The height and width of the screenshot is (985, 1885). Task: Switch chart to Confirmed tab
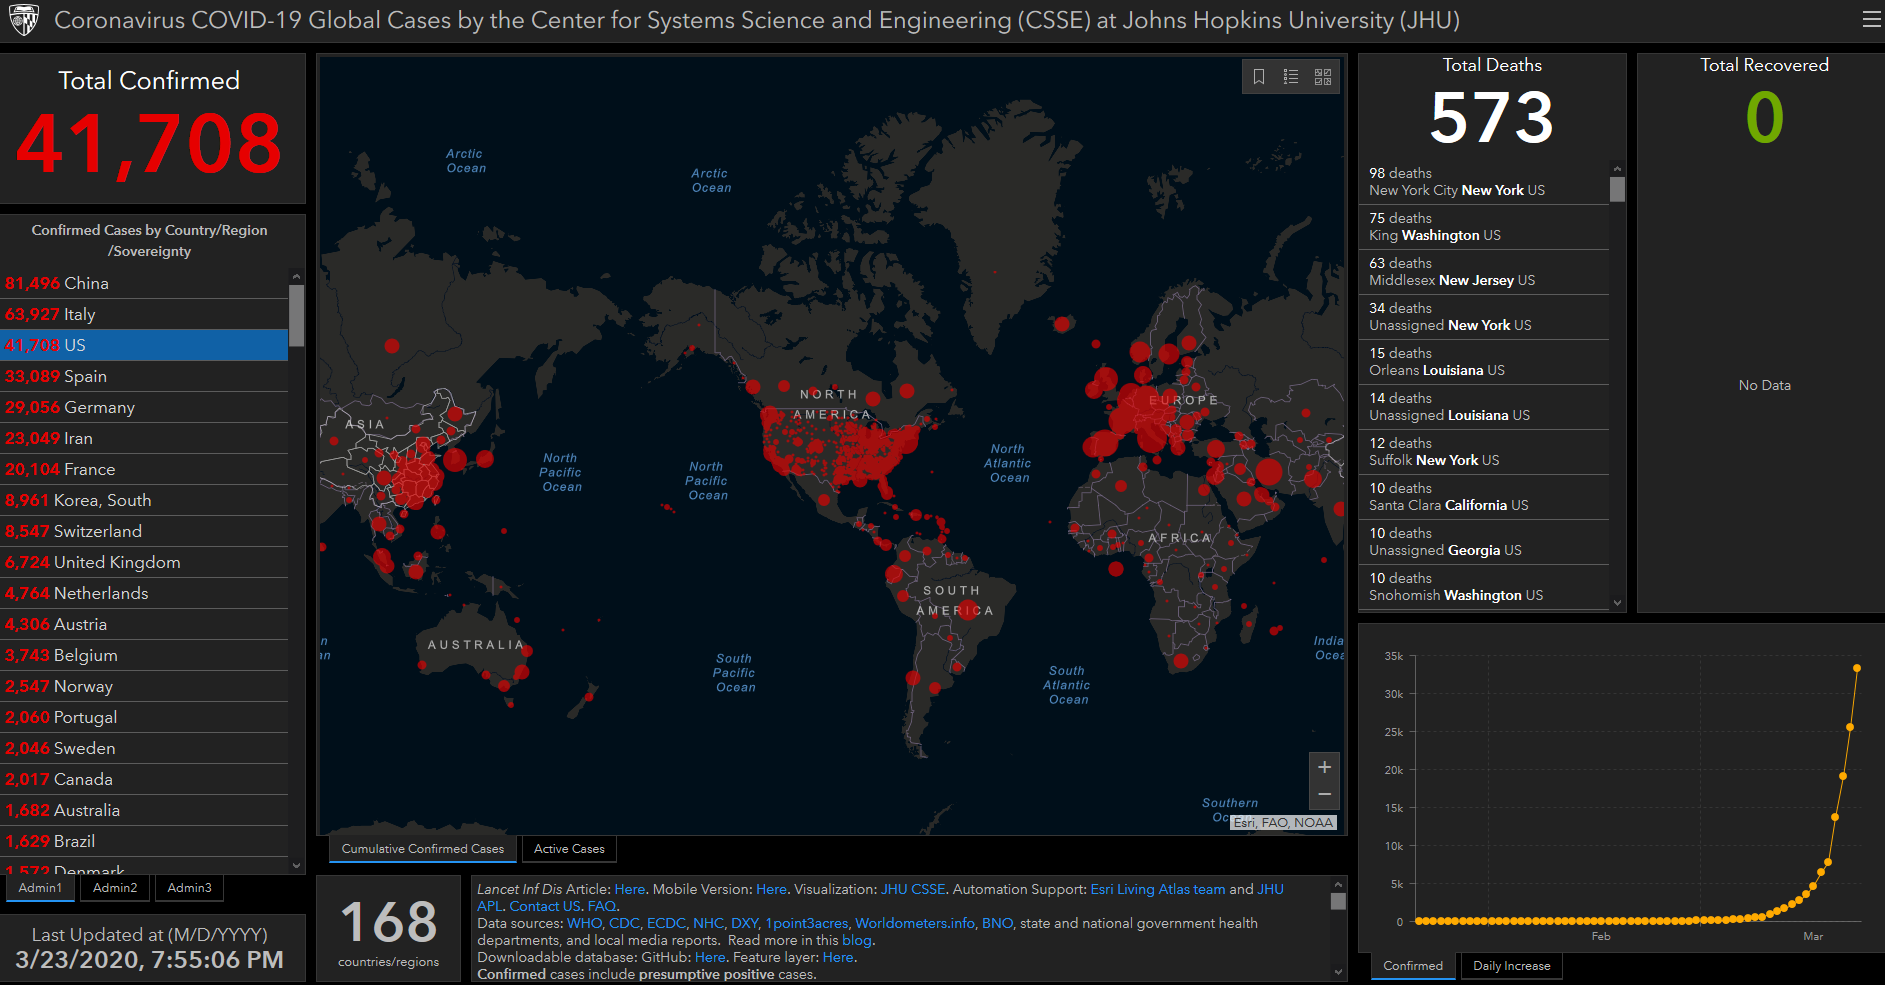(1413, 966)
